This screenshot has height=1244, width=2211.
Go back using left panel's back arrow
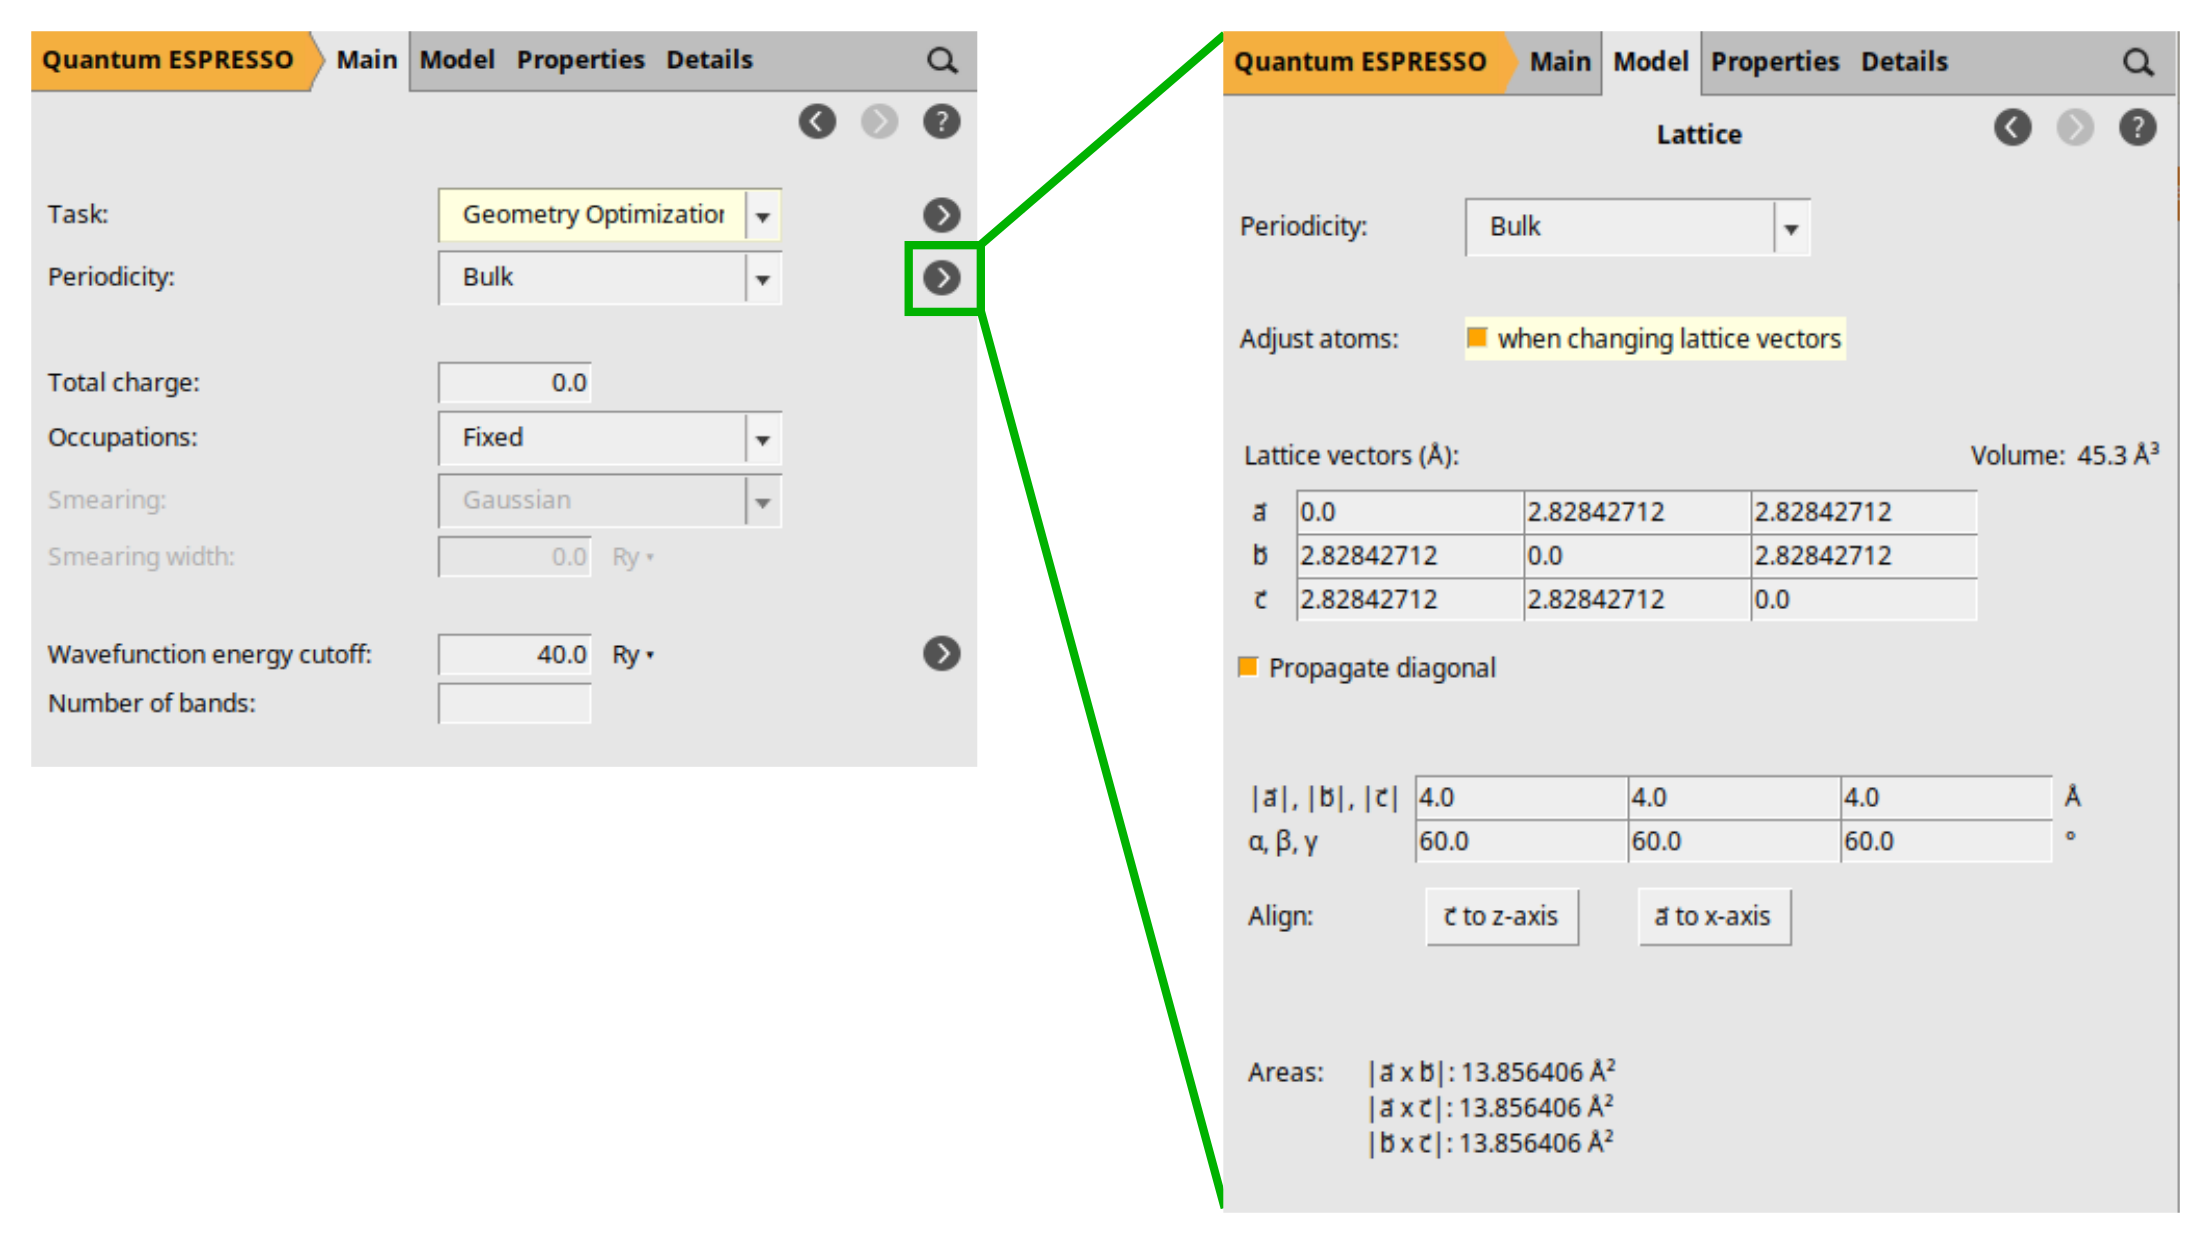click(817, 122)
